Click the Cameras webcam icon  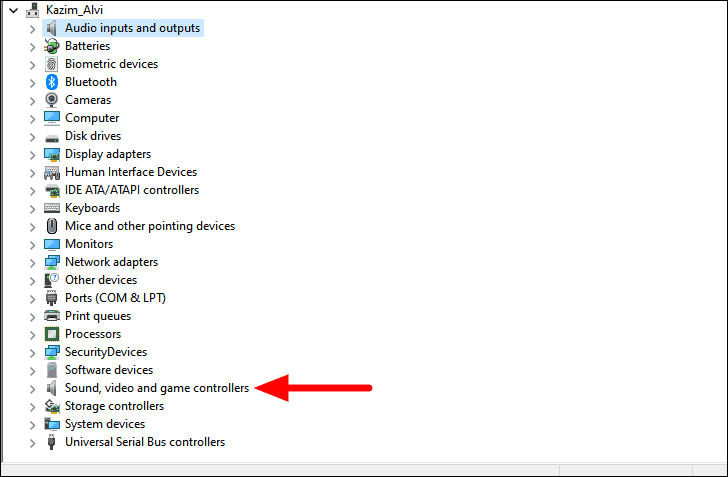[x=52, y=100]
